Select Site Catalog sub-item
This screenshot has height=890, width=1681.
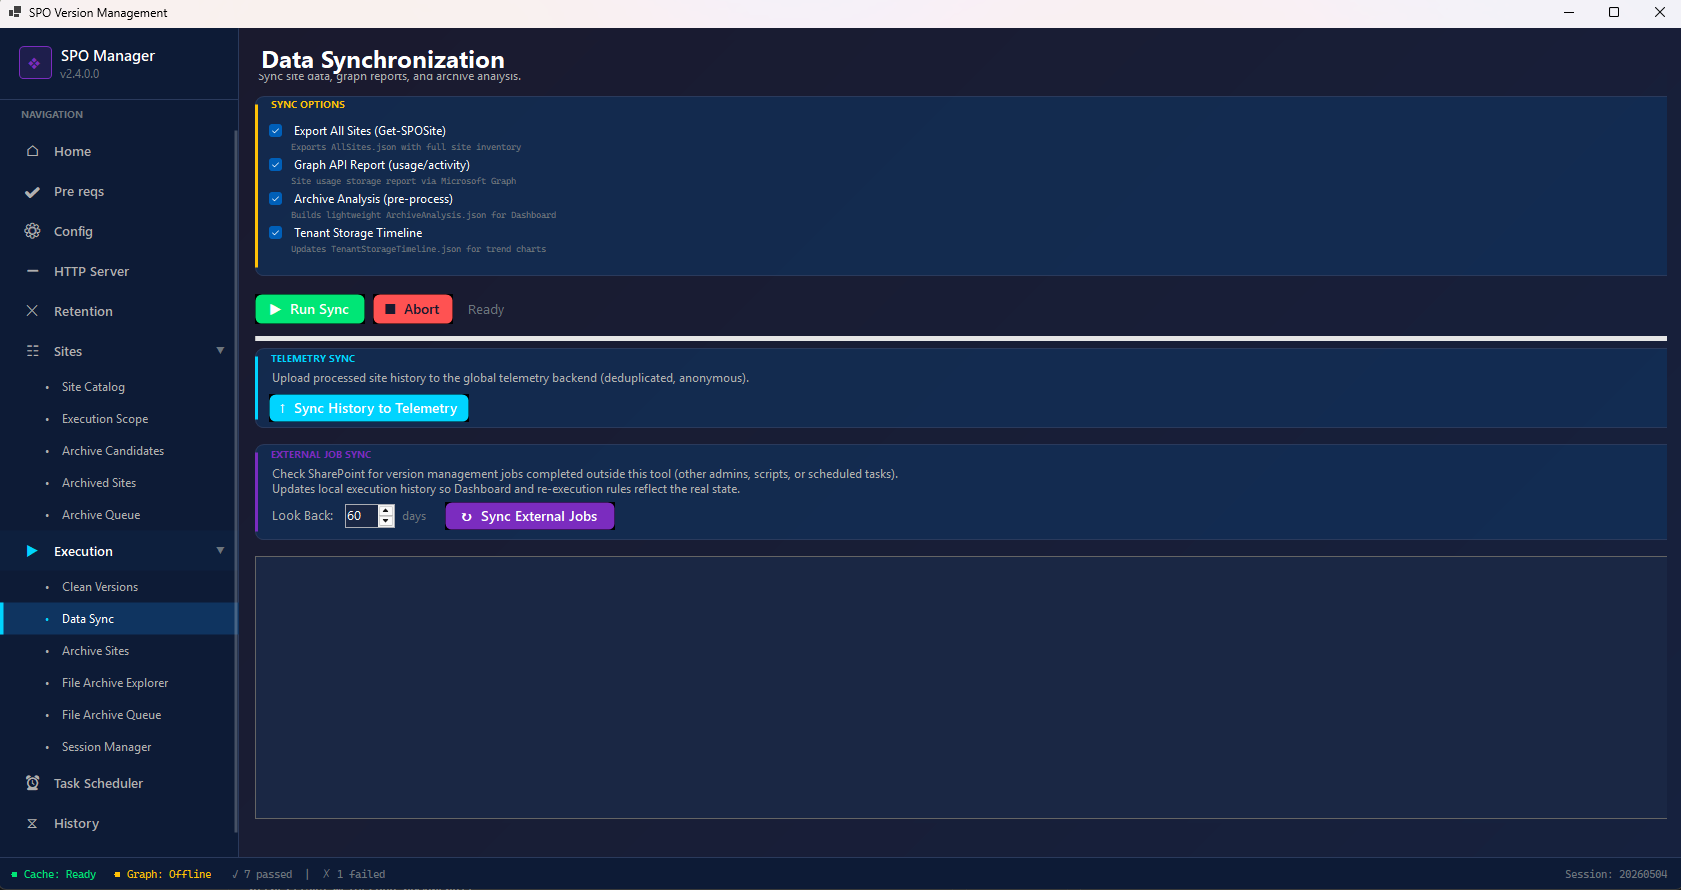click(x=118, y=387)
